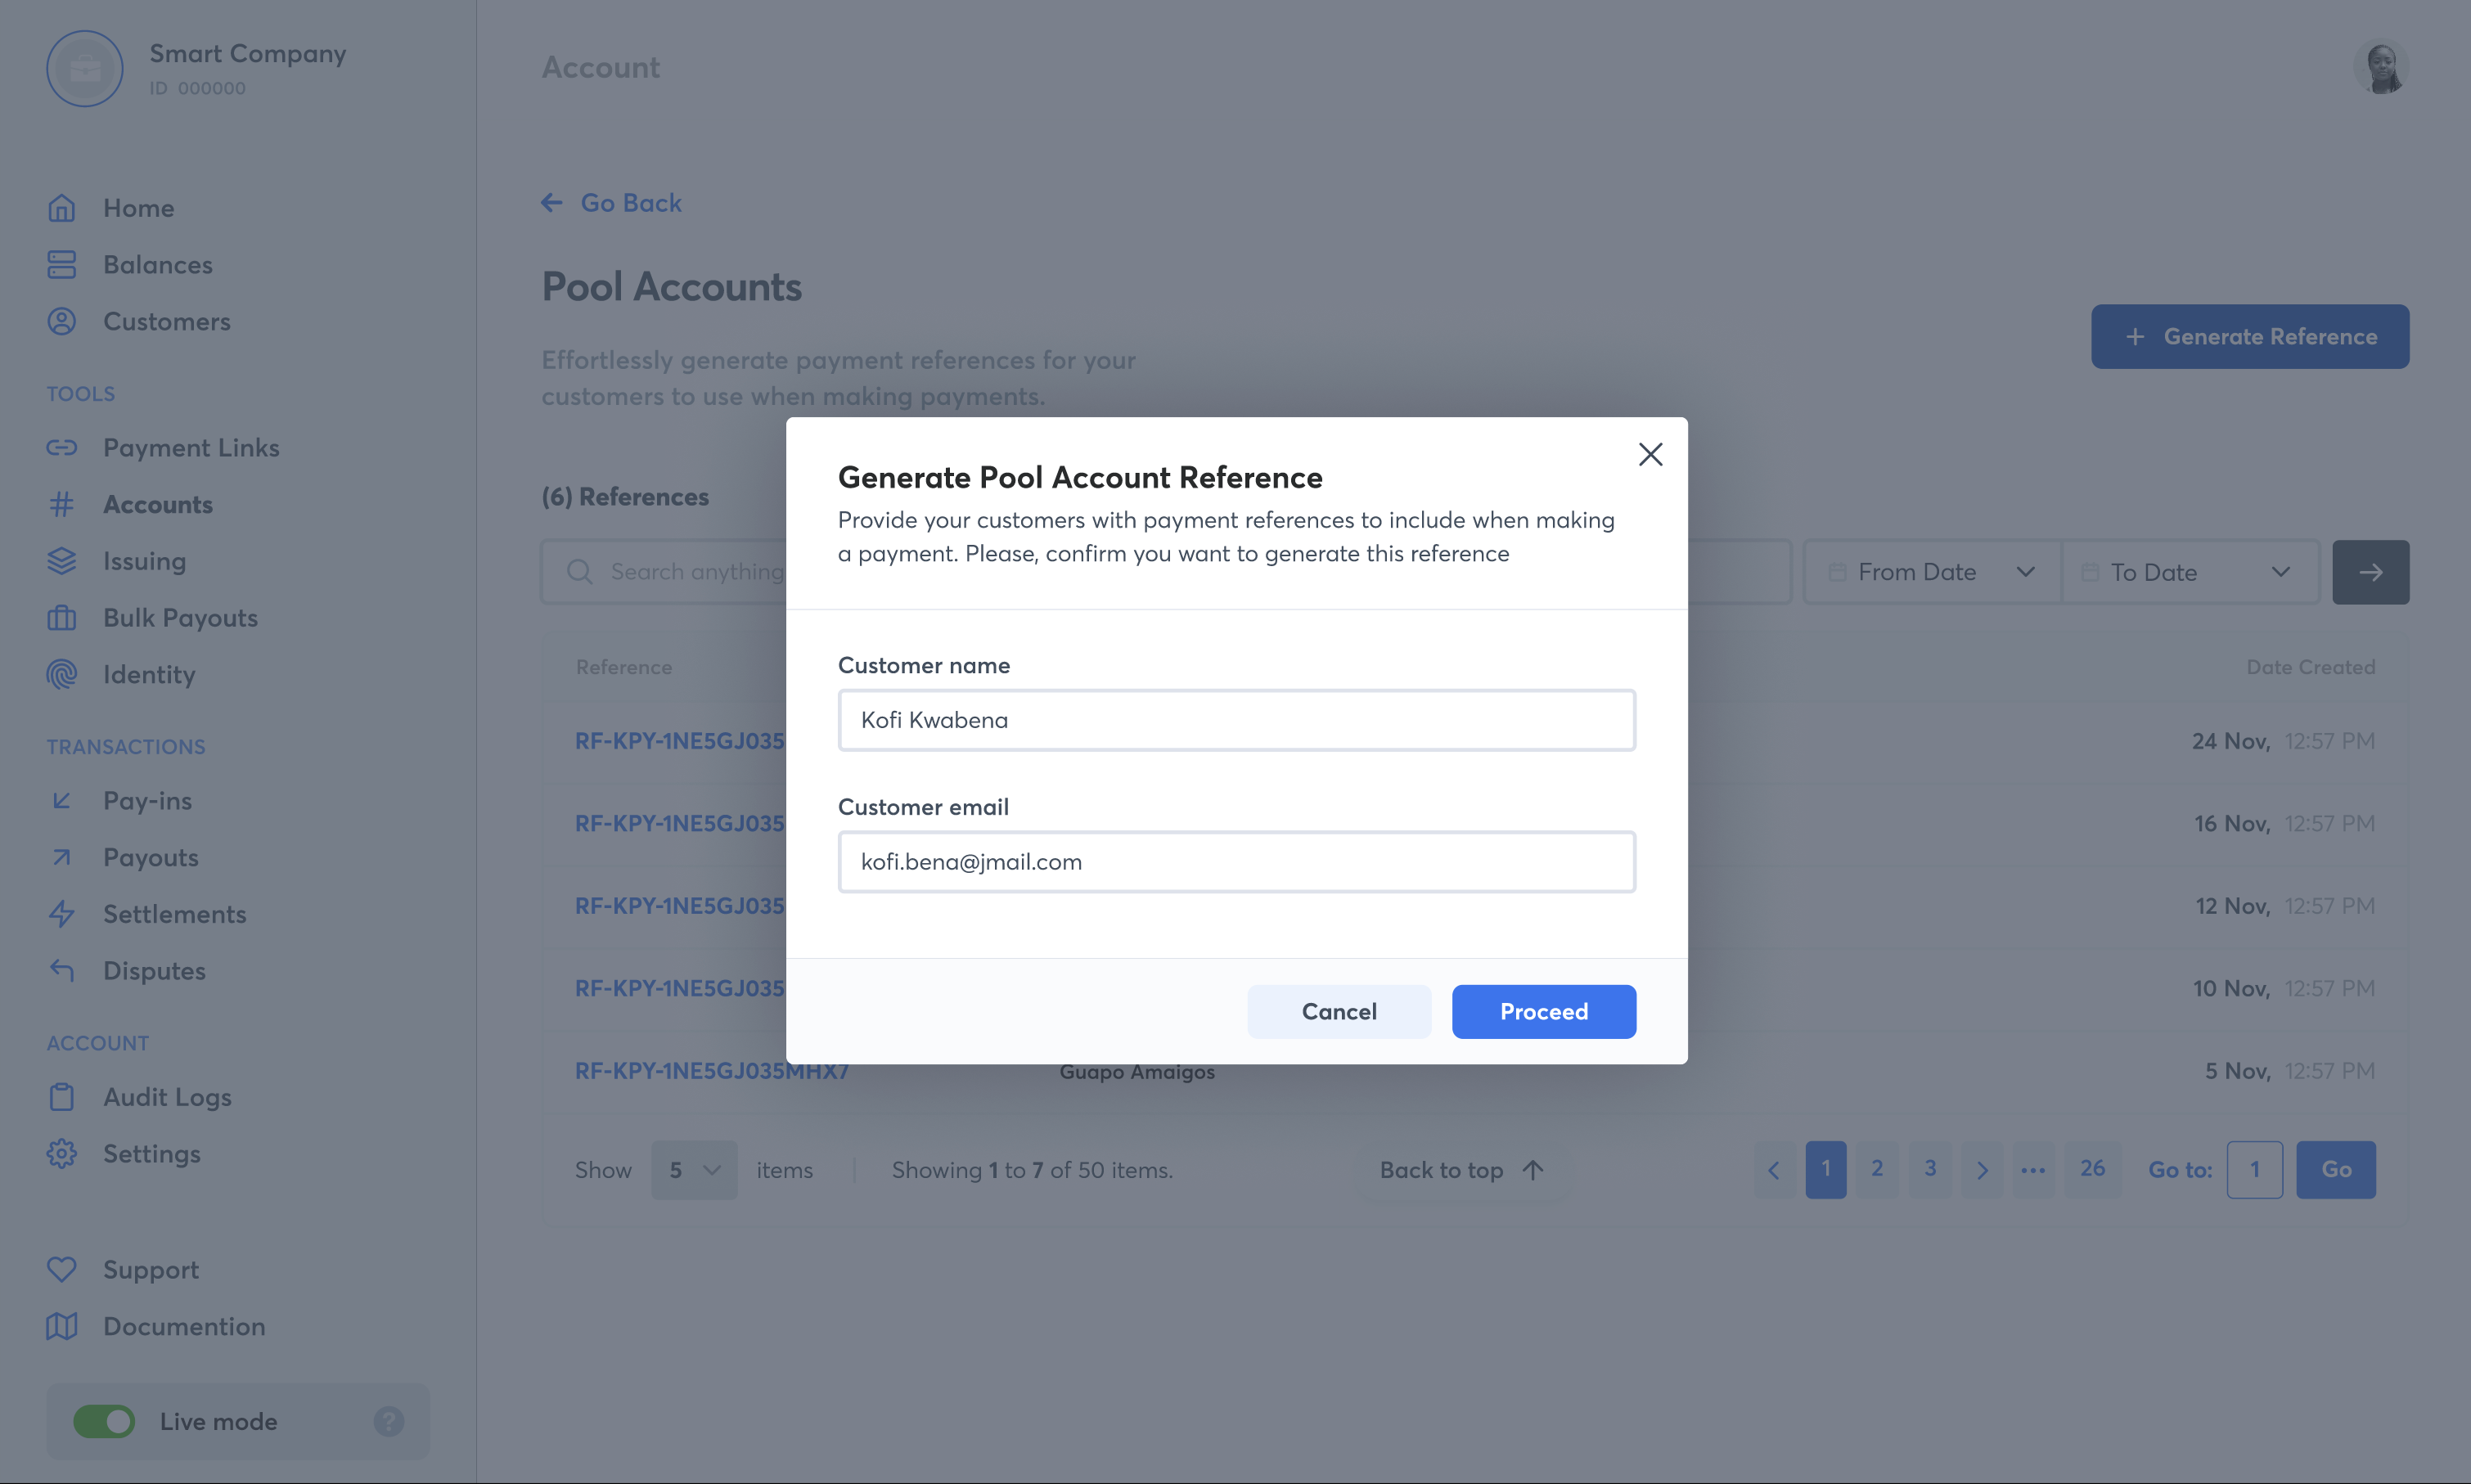Go to Customers section

coord(166,322)
